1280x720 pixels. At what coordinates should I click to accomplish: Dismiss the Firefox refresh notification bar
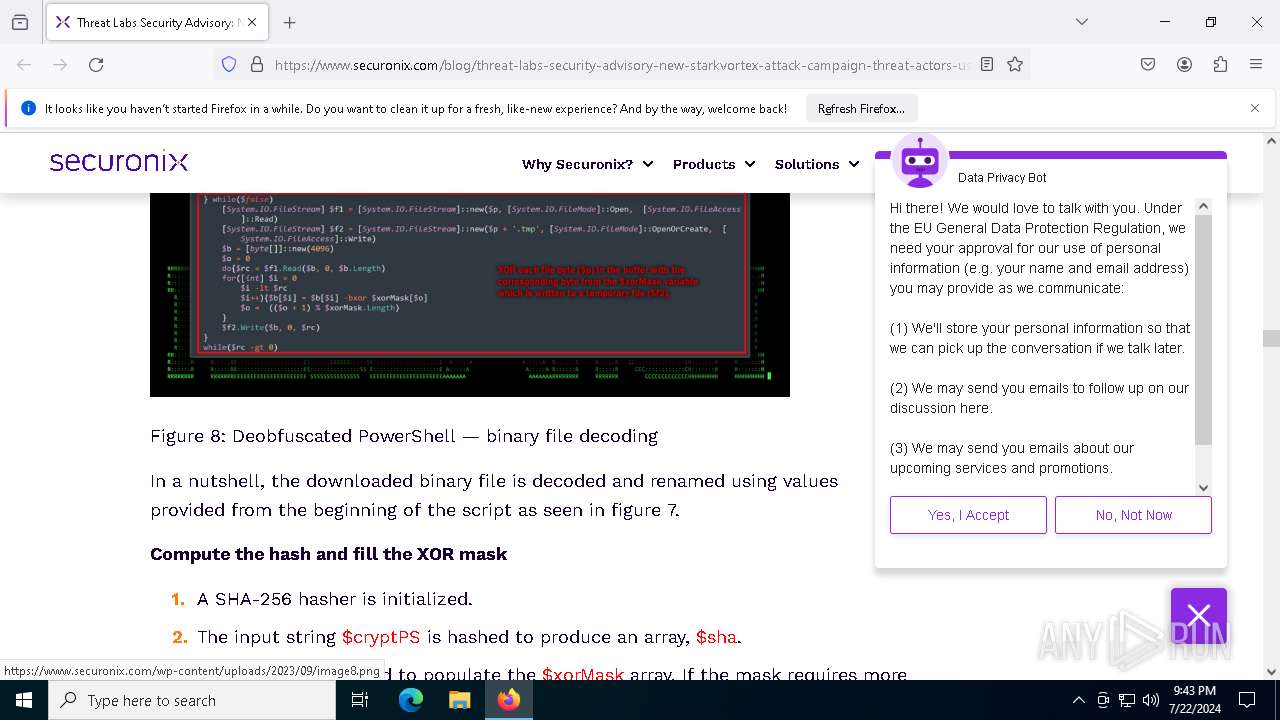pos(1255,108)
